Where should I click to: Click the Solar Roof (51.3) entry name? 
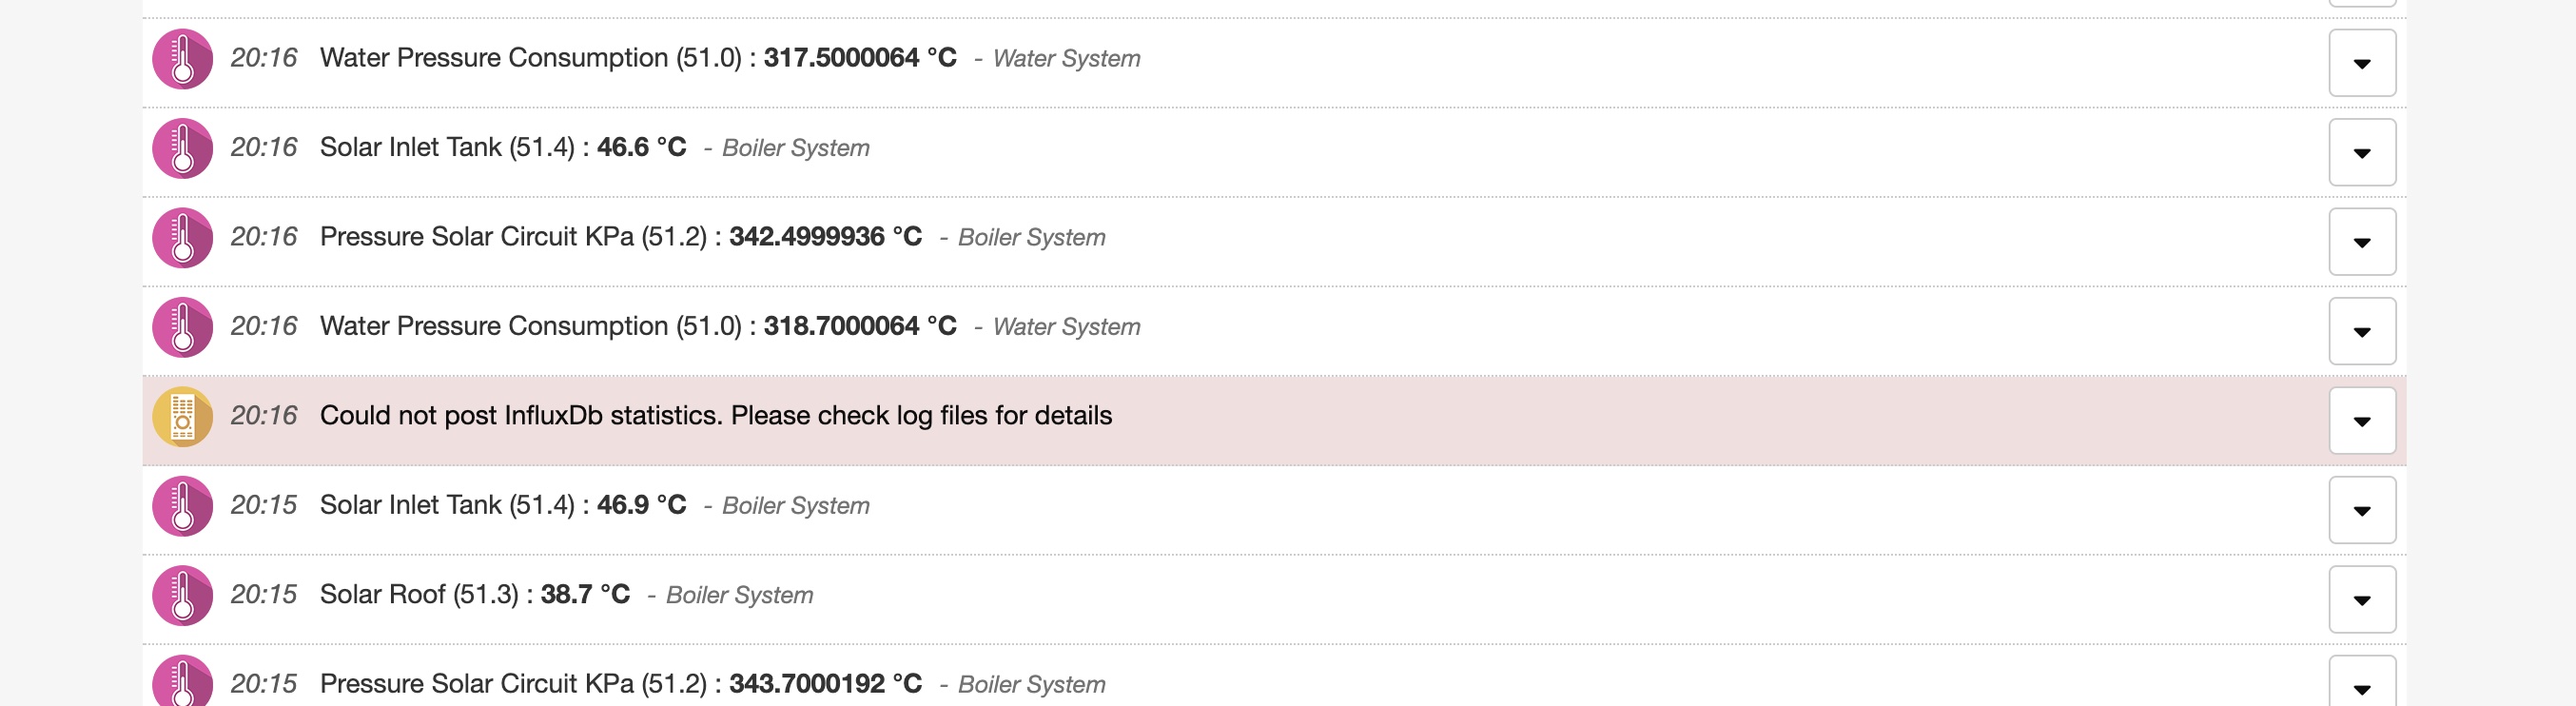(419, 595)
